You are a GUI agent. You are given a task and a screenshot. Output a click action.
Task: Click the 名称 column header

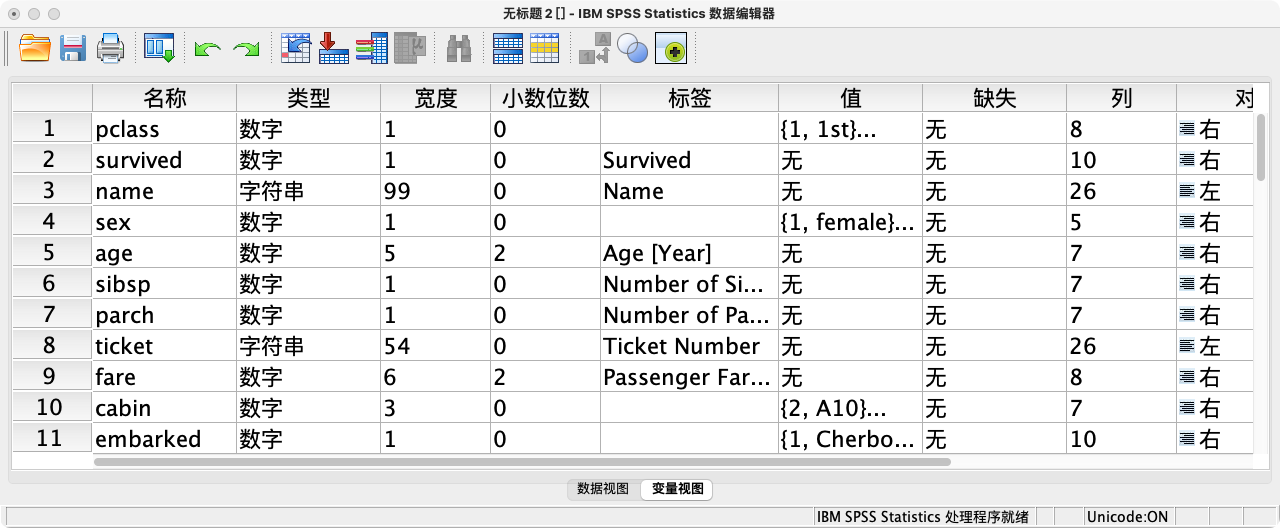pyautogui.click(x=165, y=98)
